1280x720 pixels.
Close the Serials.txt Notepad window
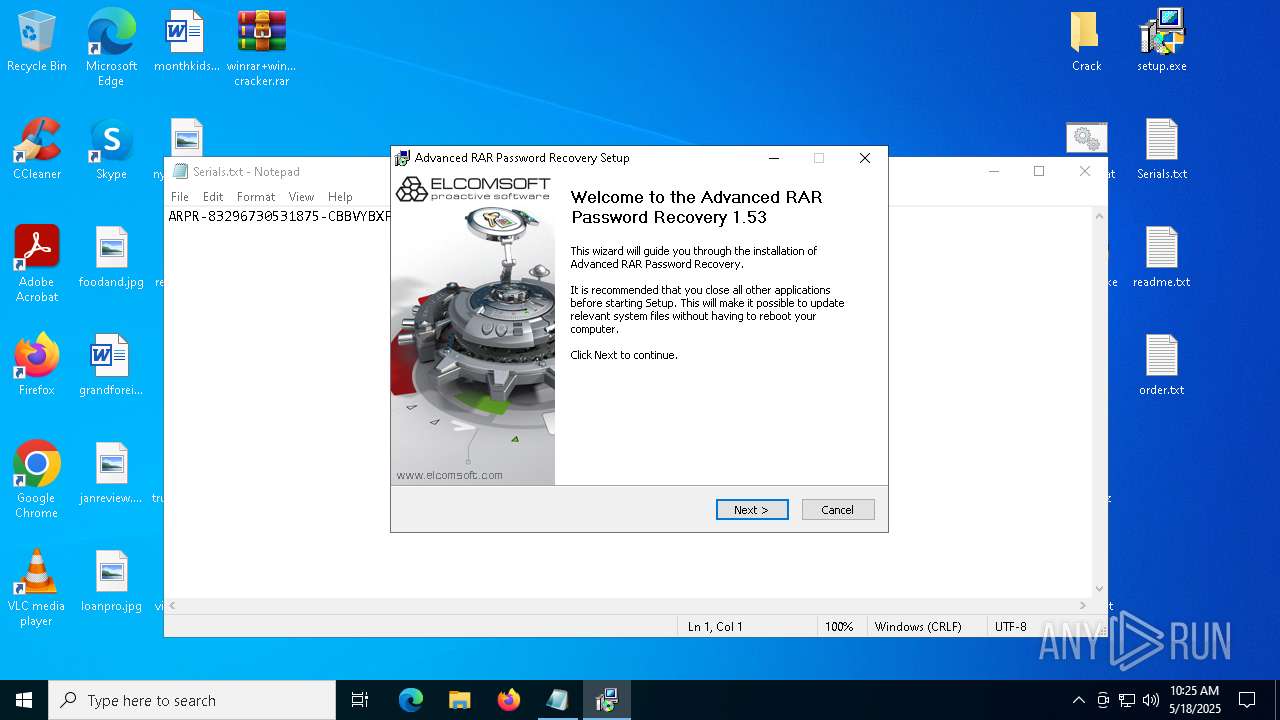(x=1085, y=171)
